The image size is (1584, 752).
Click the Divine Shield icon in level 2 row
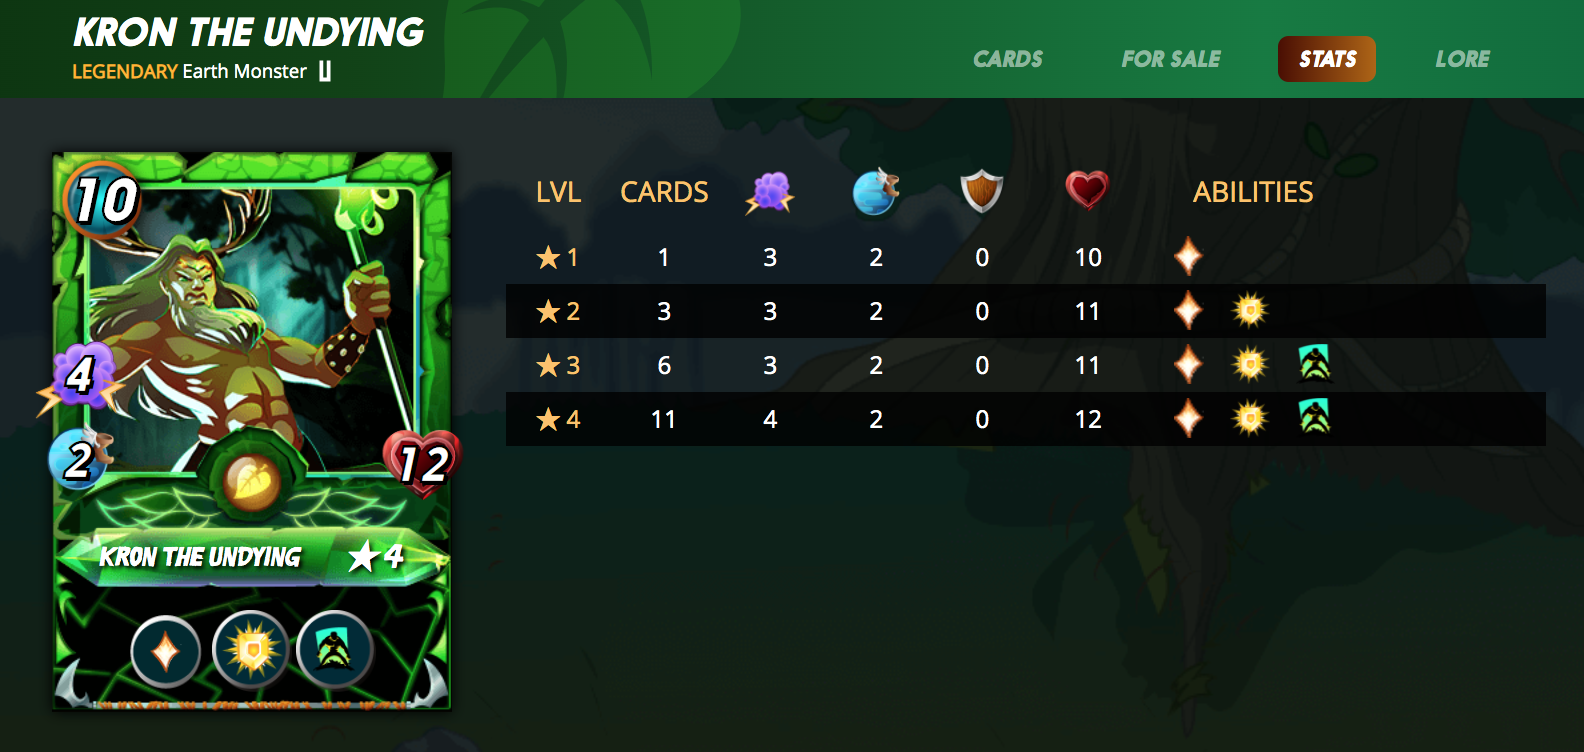point(1250,311)
